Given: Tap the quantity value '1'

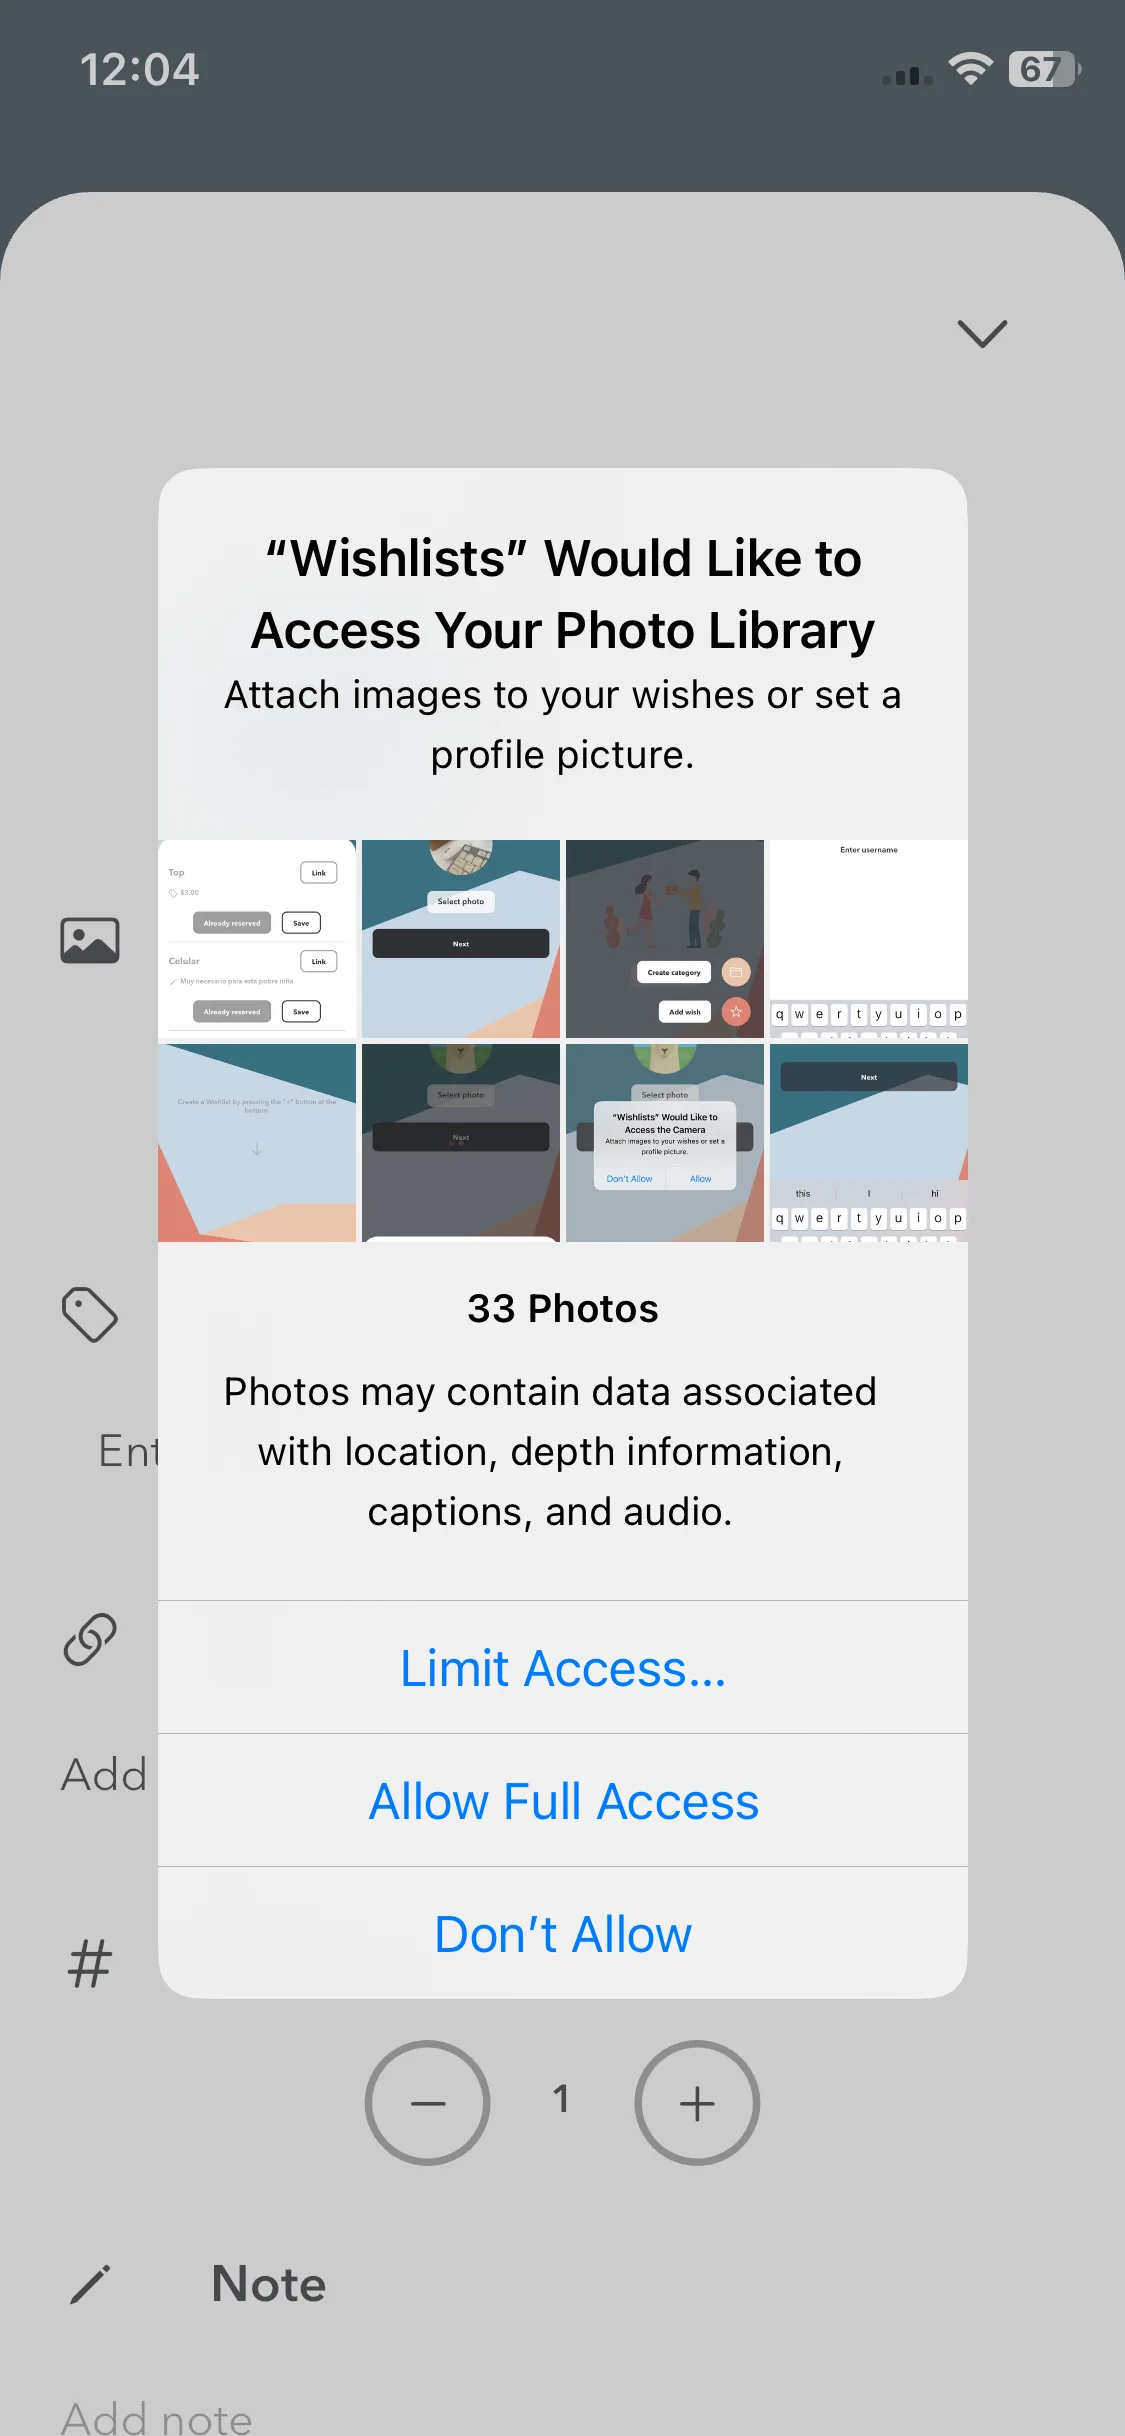Looking at the screenshot, I should 562,2098.
